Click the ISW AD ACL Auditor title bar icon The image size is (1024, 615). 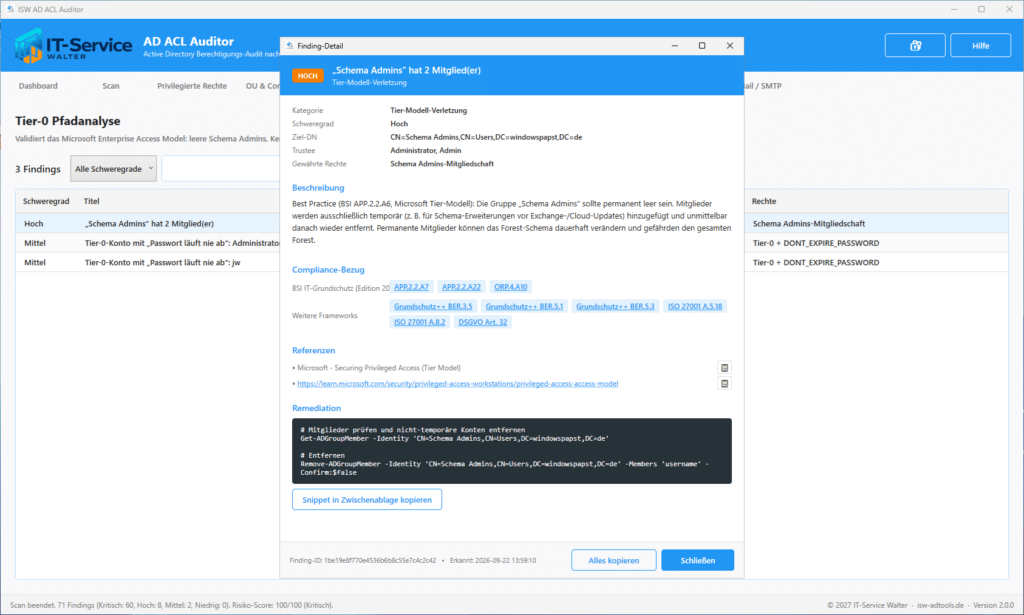10,9
